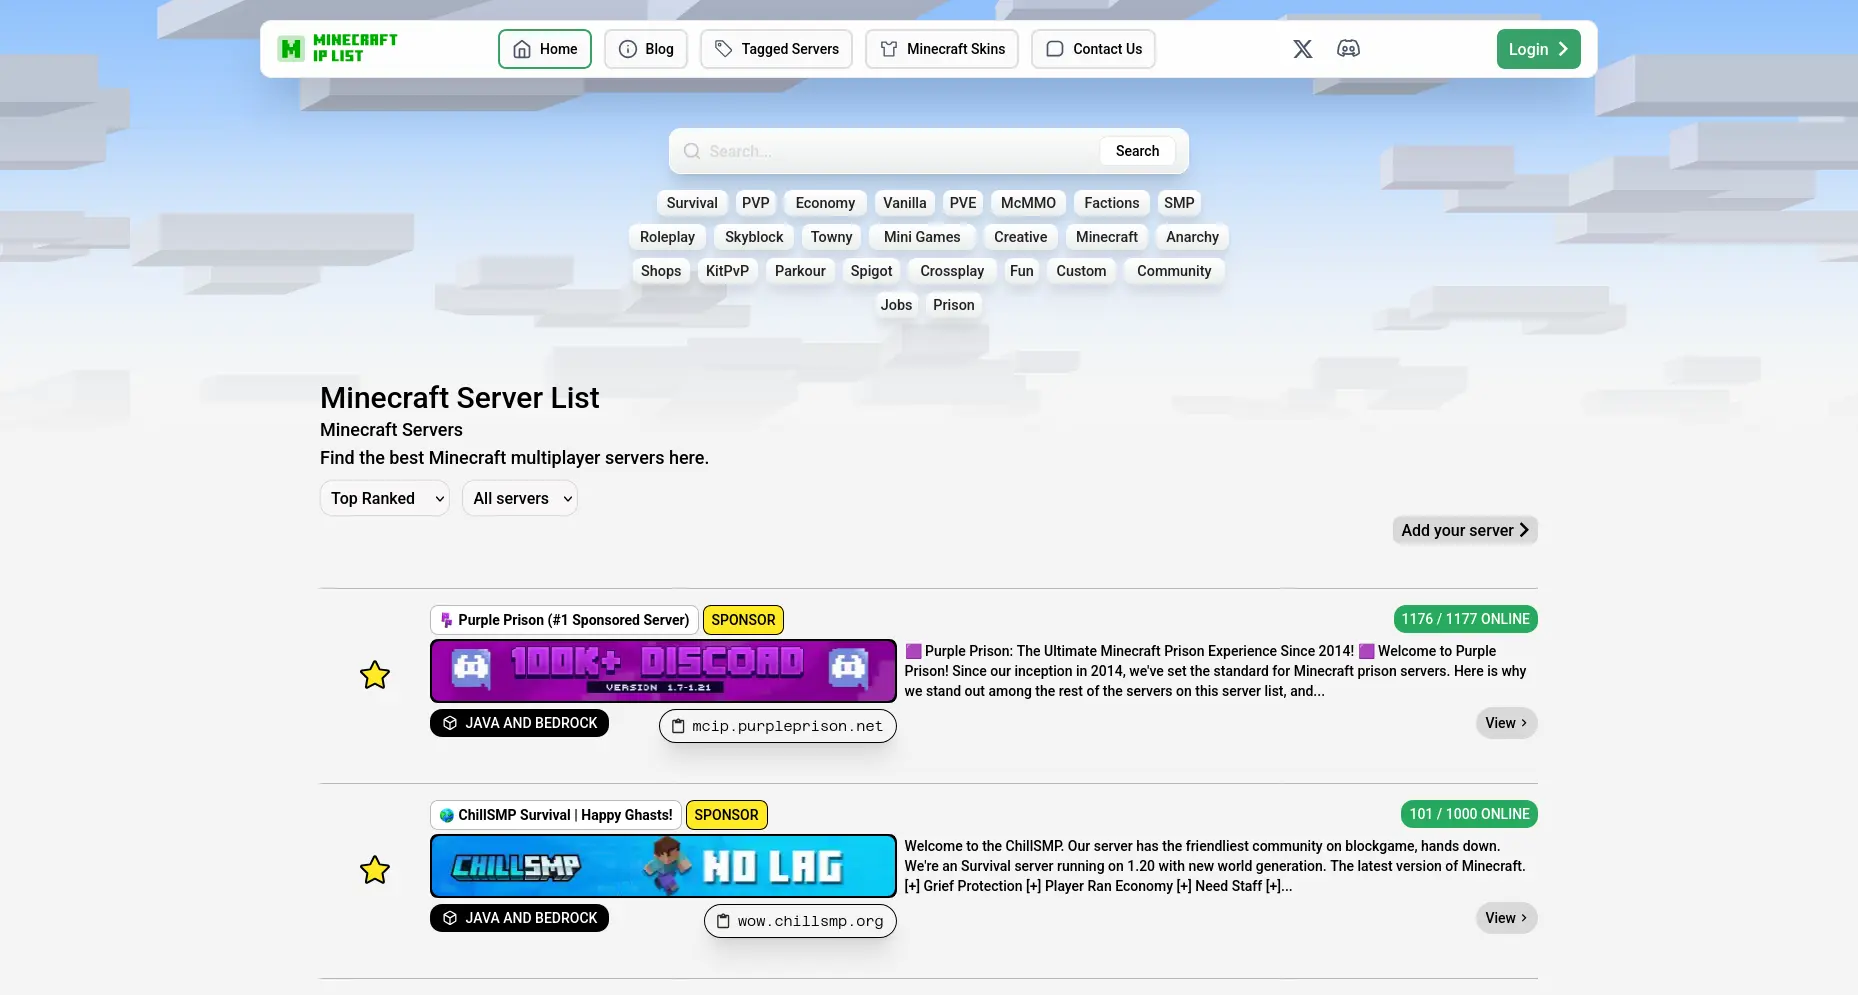Click the magnifying glass in the search bar

point(691,151)
